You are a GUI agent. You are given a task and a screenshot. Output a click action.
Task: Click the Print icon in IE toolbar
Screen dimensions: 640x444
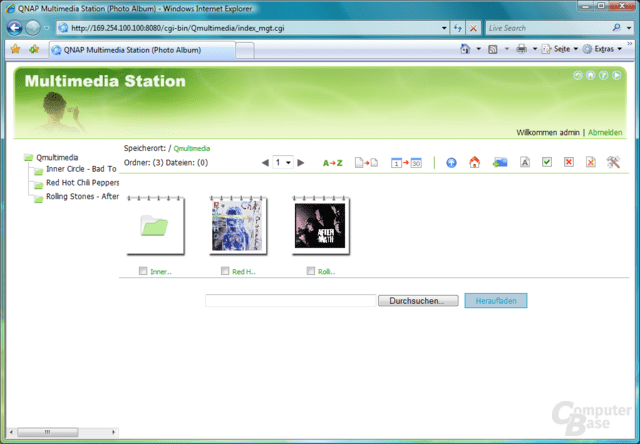[521, 49]
